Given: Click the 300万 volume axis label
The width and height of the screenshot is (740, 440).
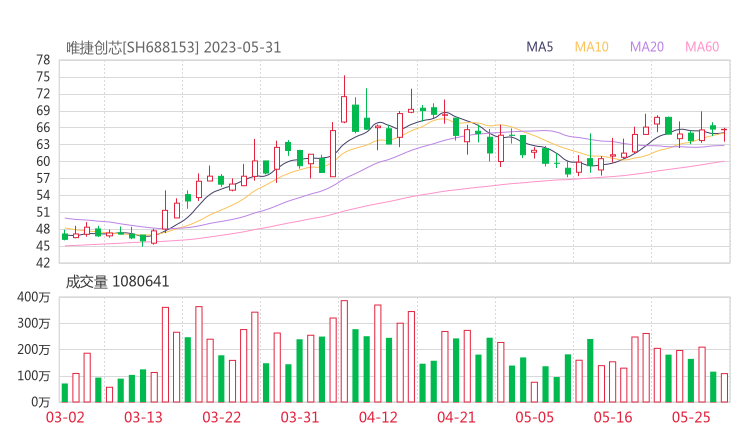Looking at the screenshot, I should [x=34, y=323].
